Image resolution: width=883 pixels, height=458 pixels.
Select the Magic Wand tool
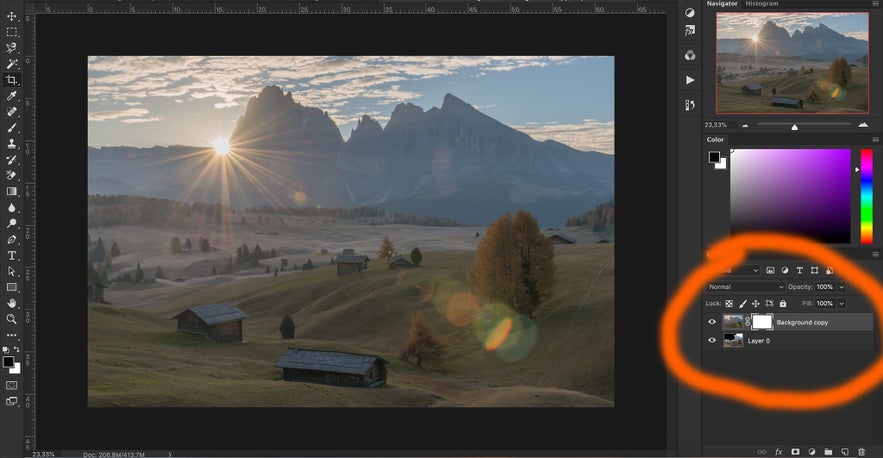tap(11, 64)
